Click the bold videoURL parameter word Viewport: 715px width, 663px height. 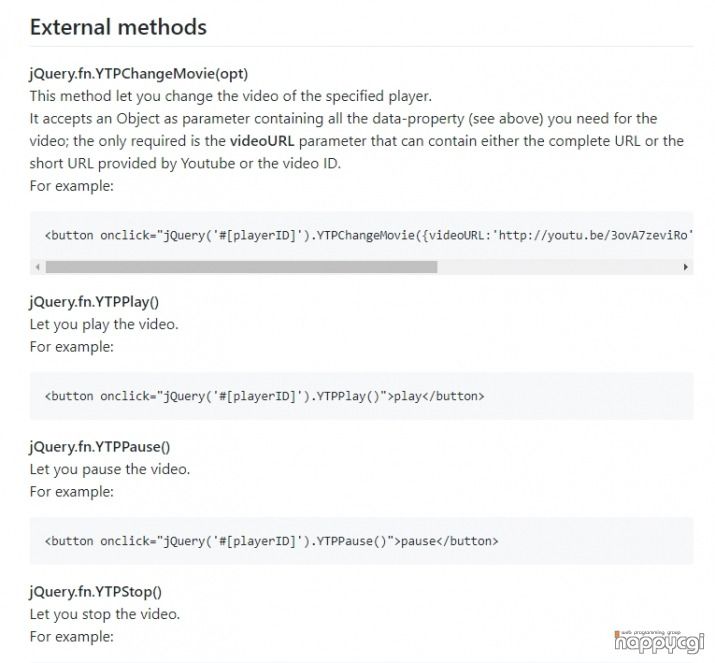(x=262, y=141)
